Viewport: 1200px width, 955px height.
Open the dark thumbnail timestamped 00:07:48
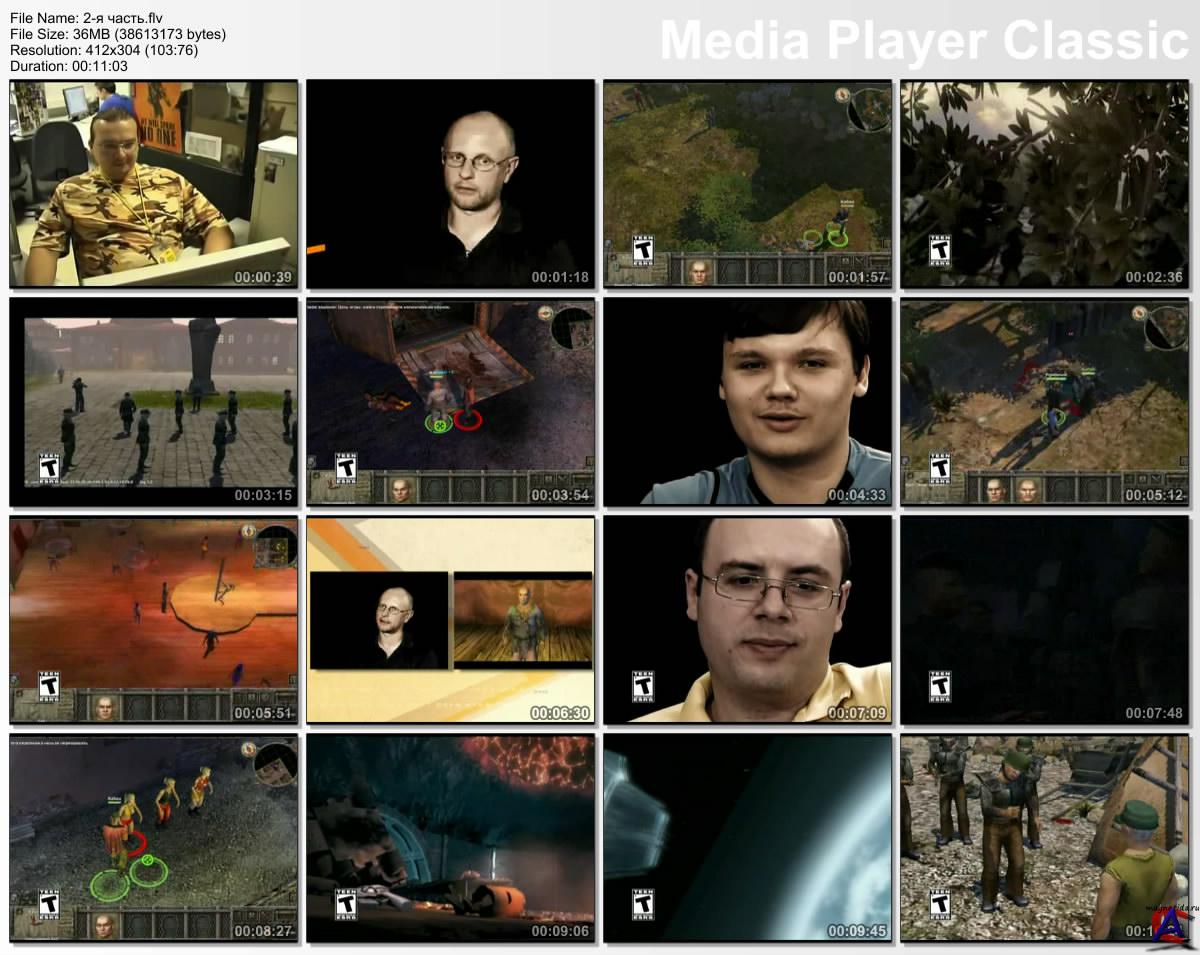pos(1044,620)
